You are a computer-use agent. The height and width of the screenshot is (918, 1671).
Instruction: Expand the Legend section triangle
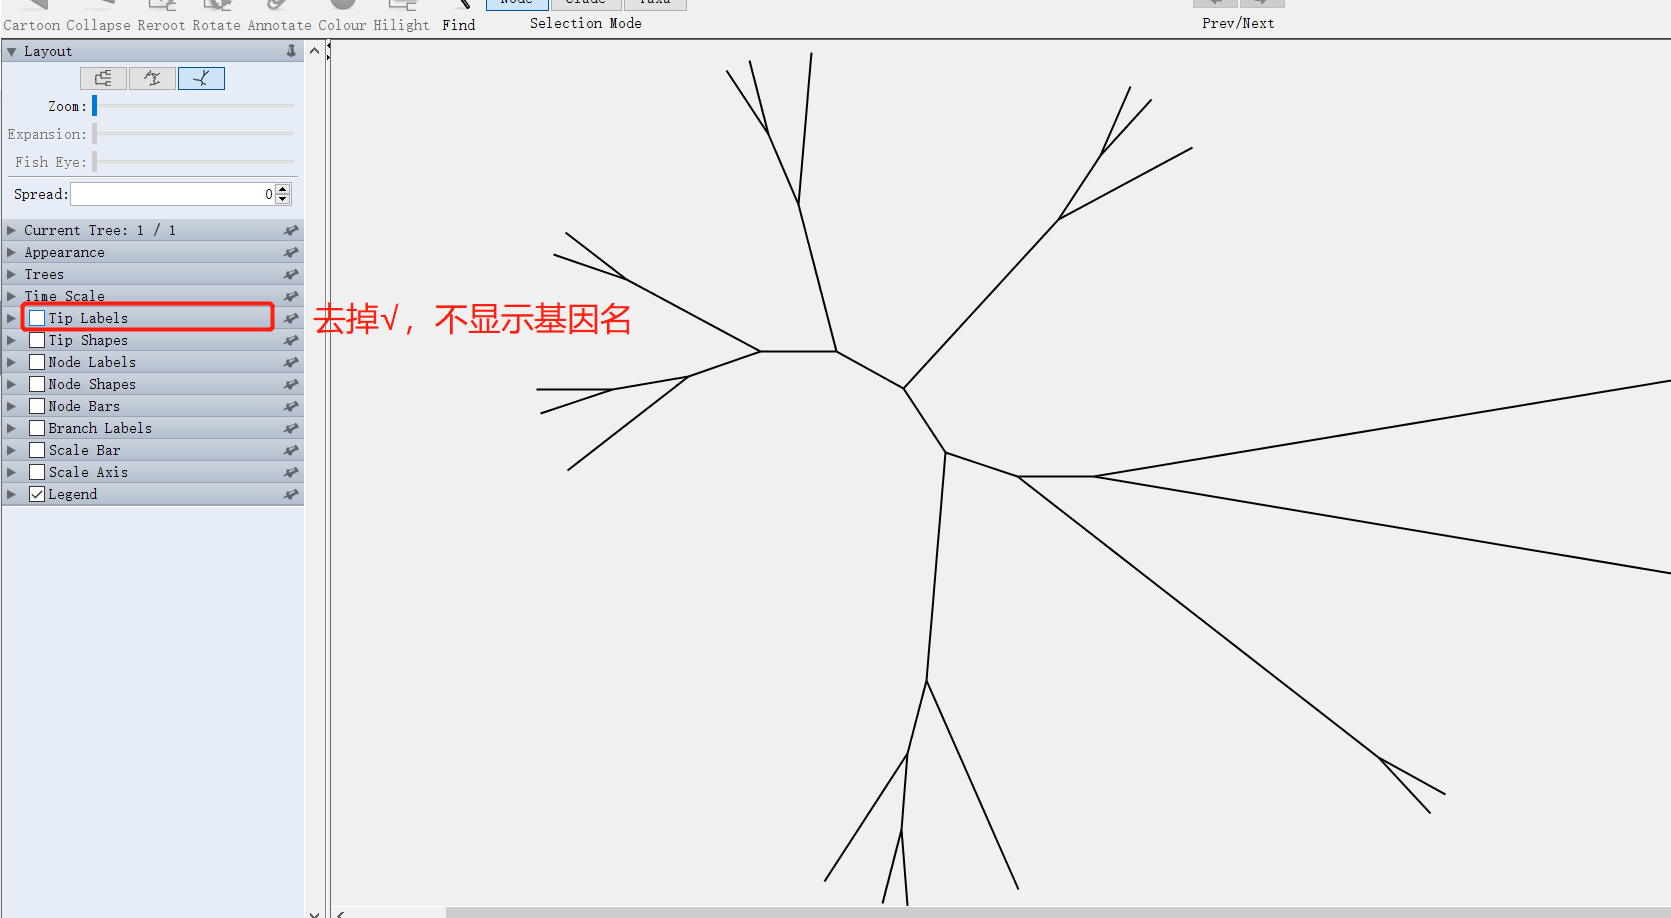click(11, 494)
